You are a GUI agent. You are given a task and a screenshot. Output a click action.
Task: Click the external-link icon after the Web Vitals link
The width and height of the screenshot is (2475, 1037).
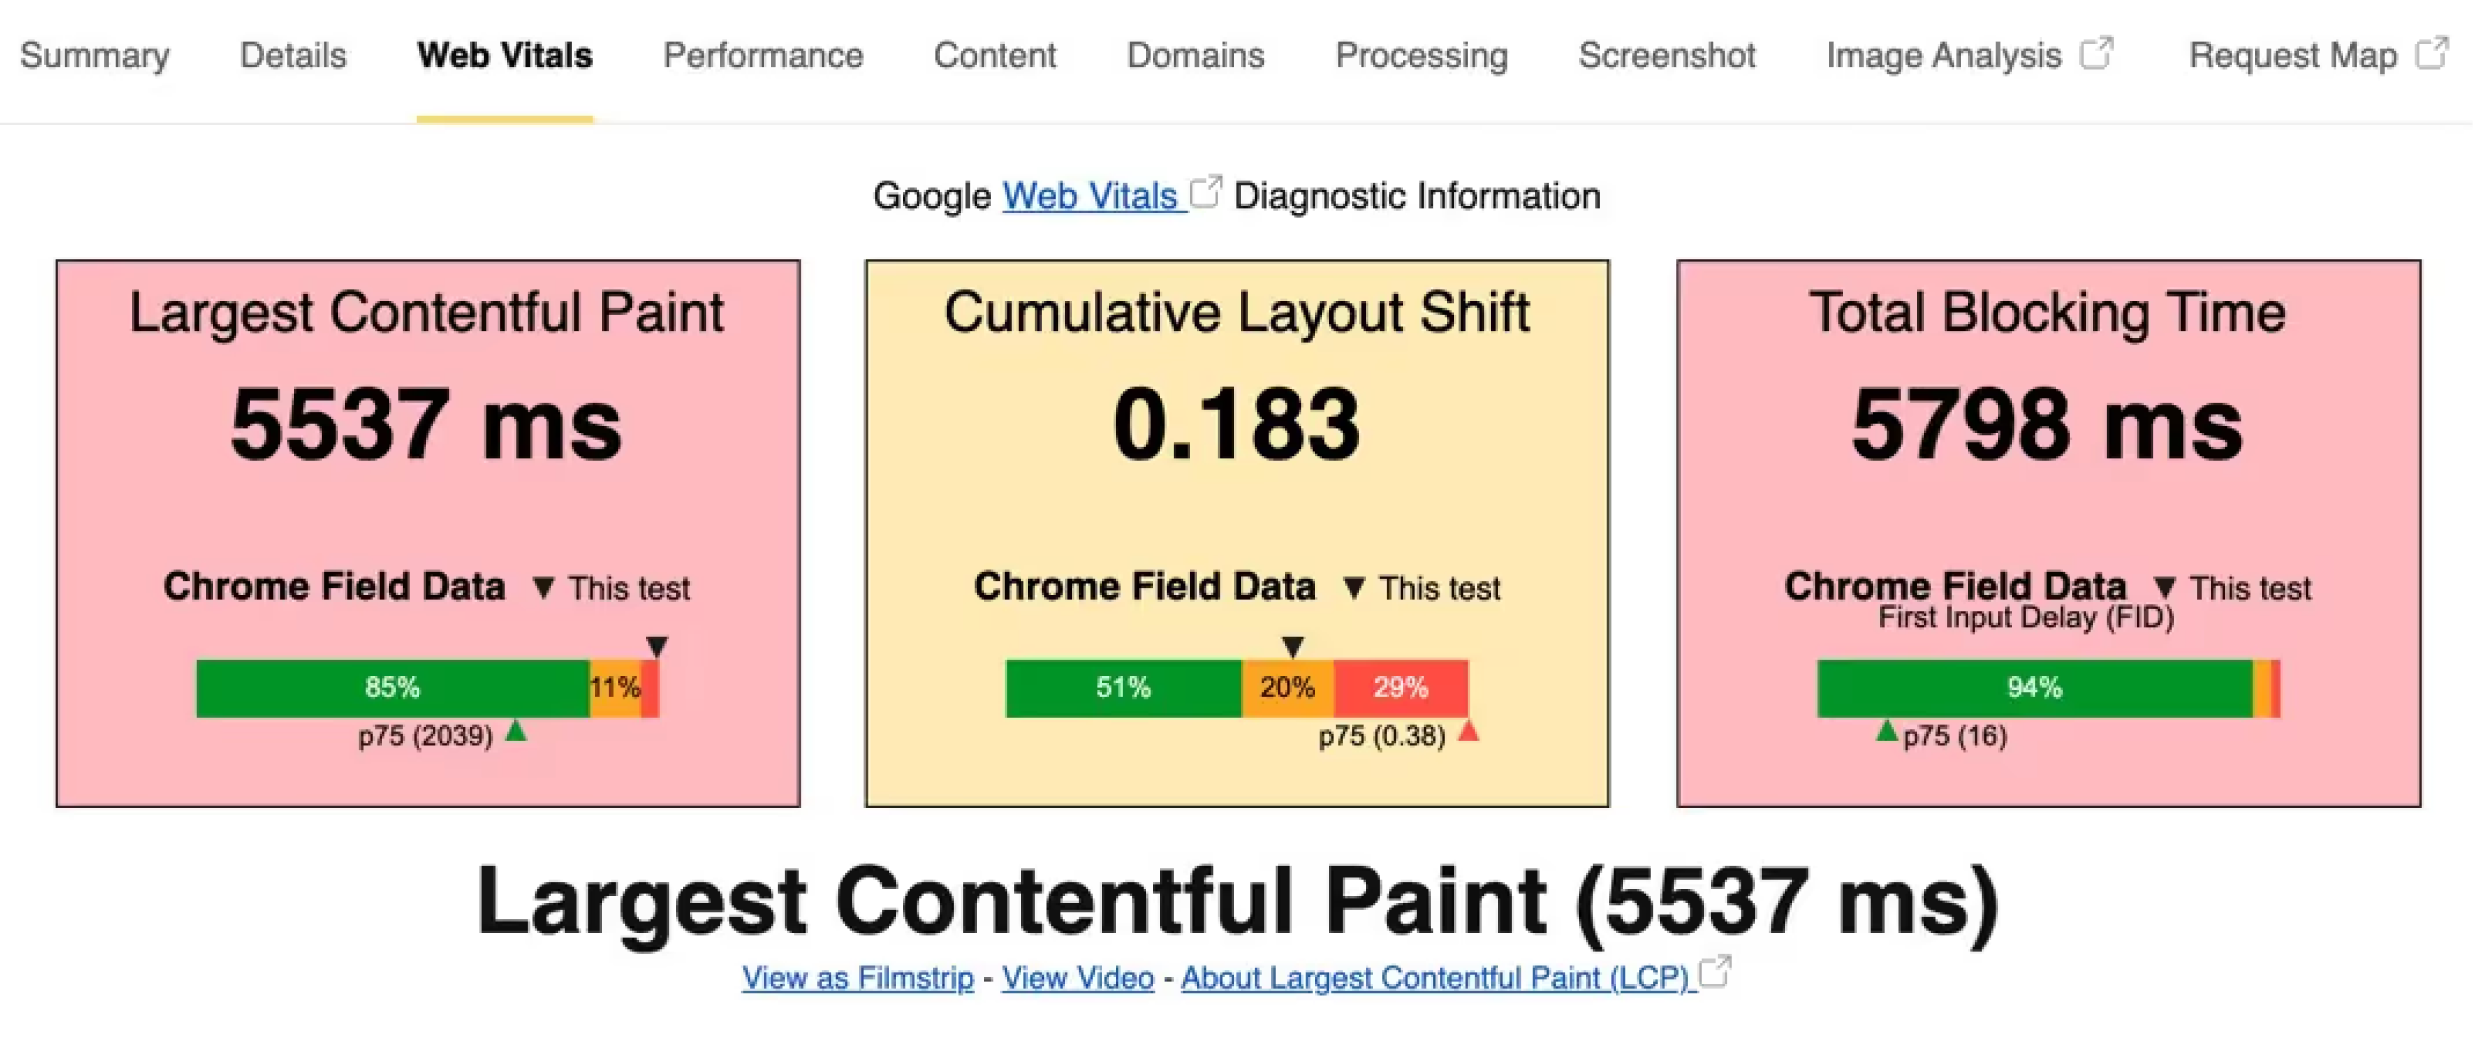point(1206,192)
